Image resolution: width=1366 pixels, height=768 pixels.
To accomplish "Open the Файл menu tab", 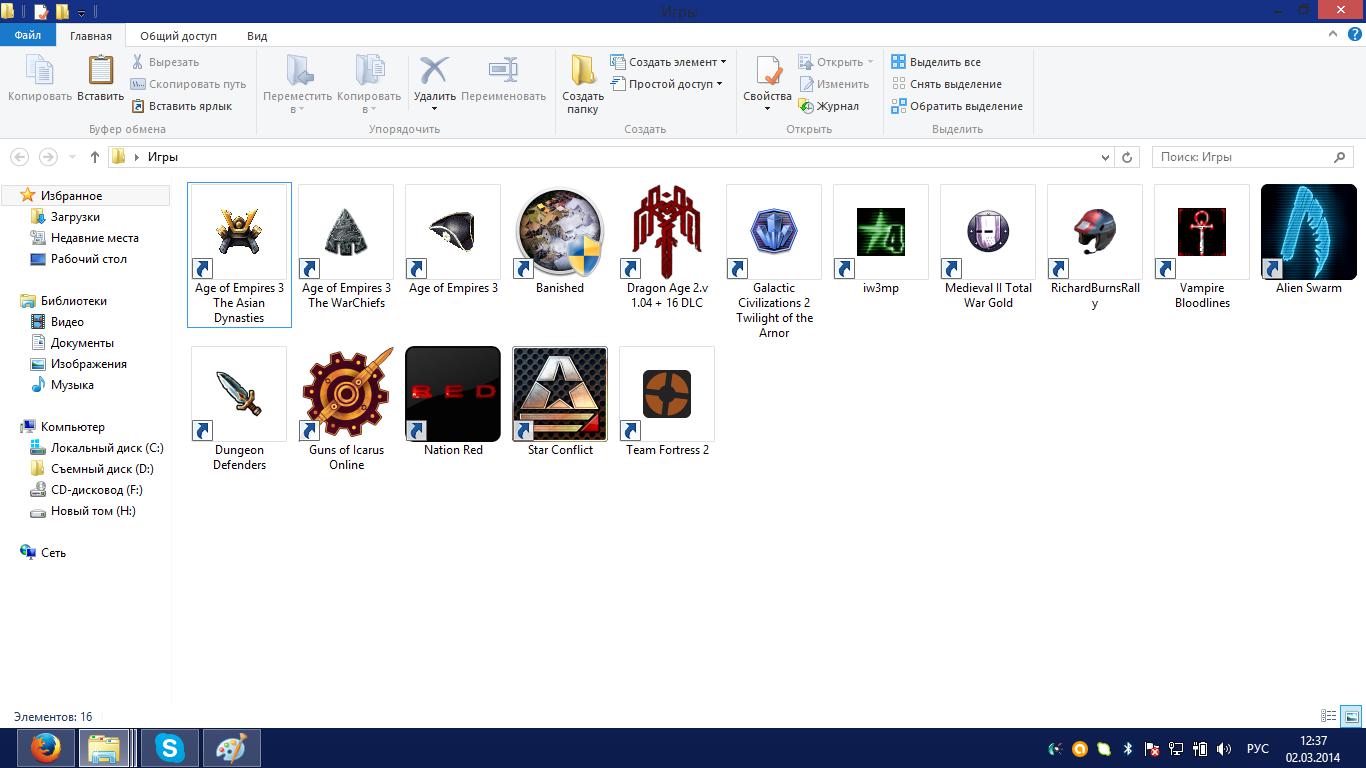I will pos(28,35).
